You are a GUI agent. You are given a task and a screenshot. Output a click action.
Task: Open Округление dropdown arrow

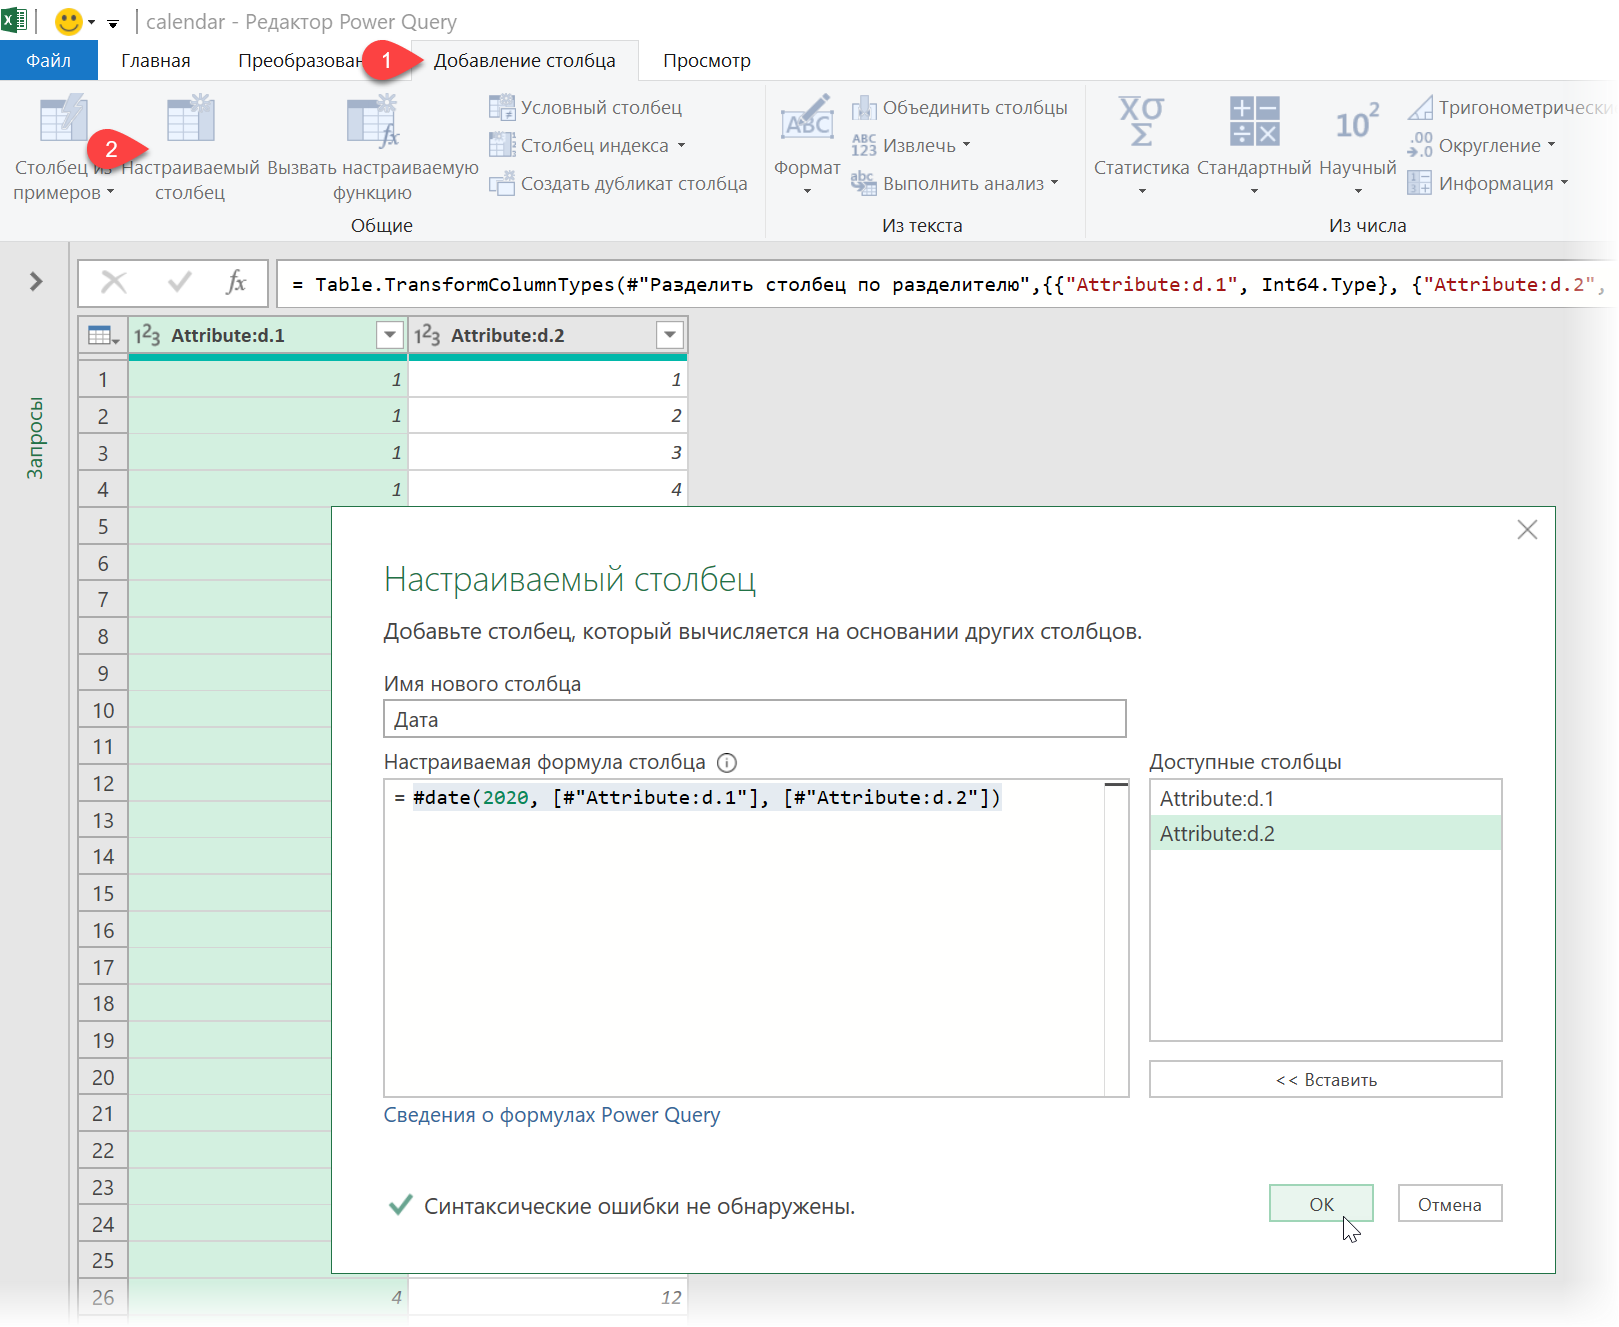pos(1551,146)
